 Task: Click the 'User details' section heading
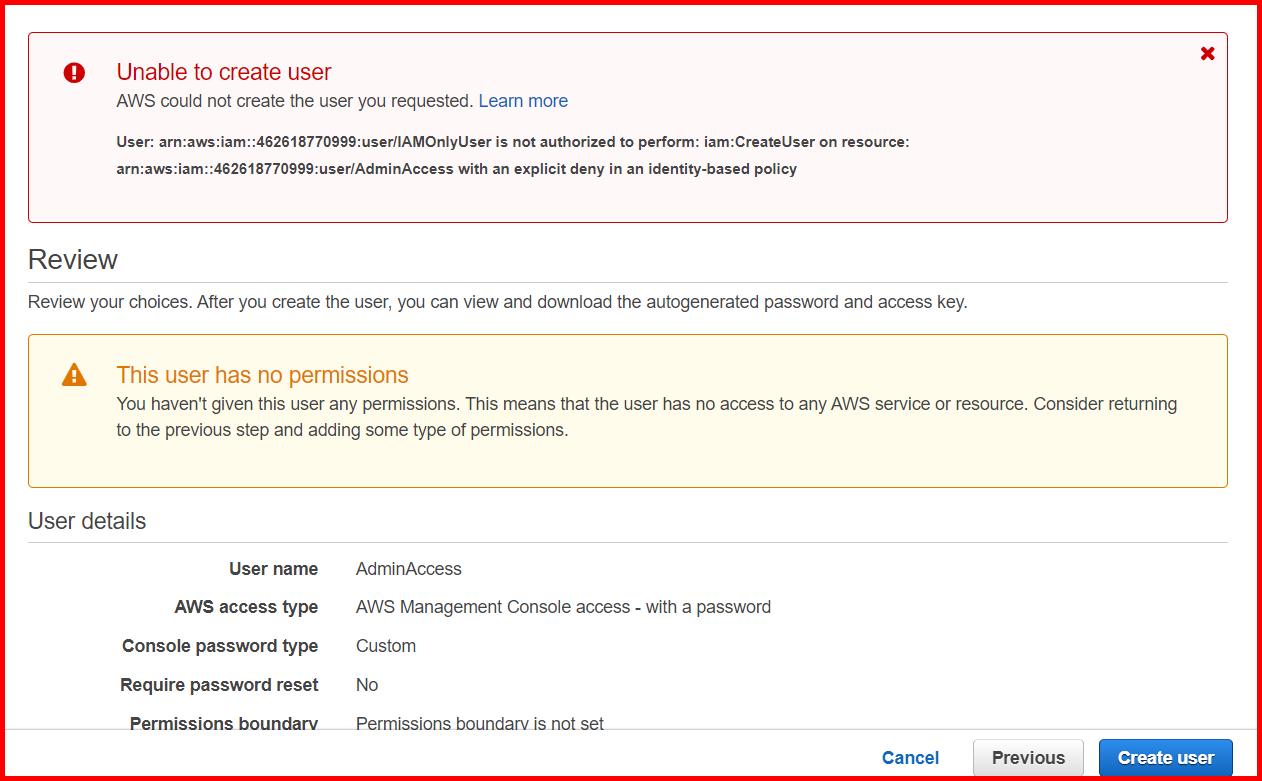click(x=88, y=520)
